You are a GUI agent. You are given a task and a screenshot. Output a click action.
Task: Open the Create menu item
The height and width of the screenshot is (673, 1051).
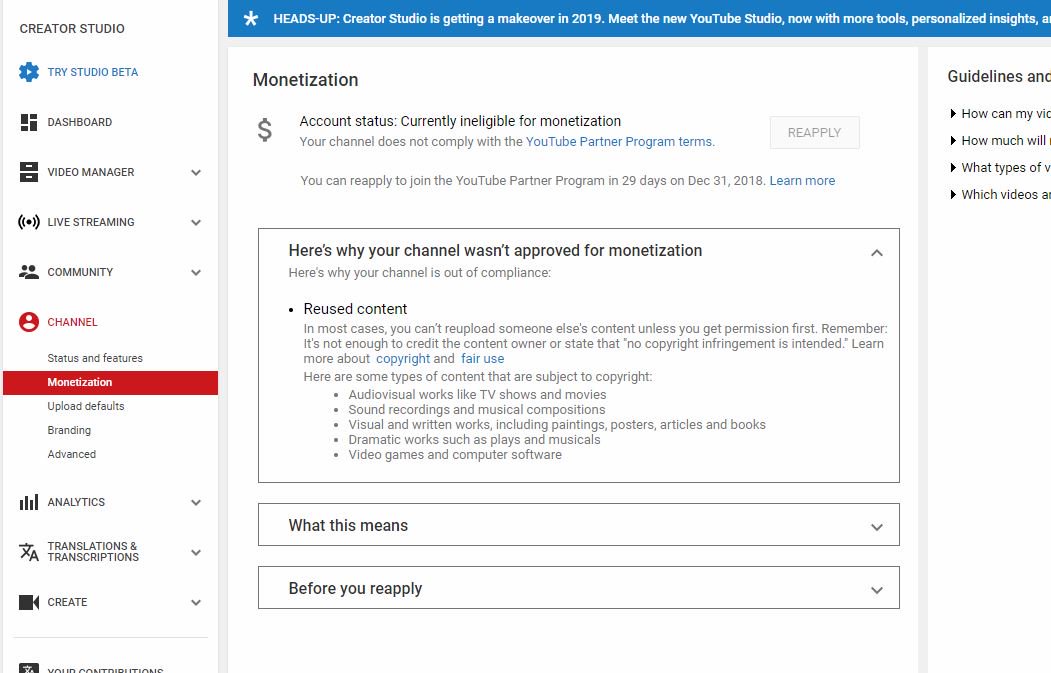(67, 602)
